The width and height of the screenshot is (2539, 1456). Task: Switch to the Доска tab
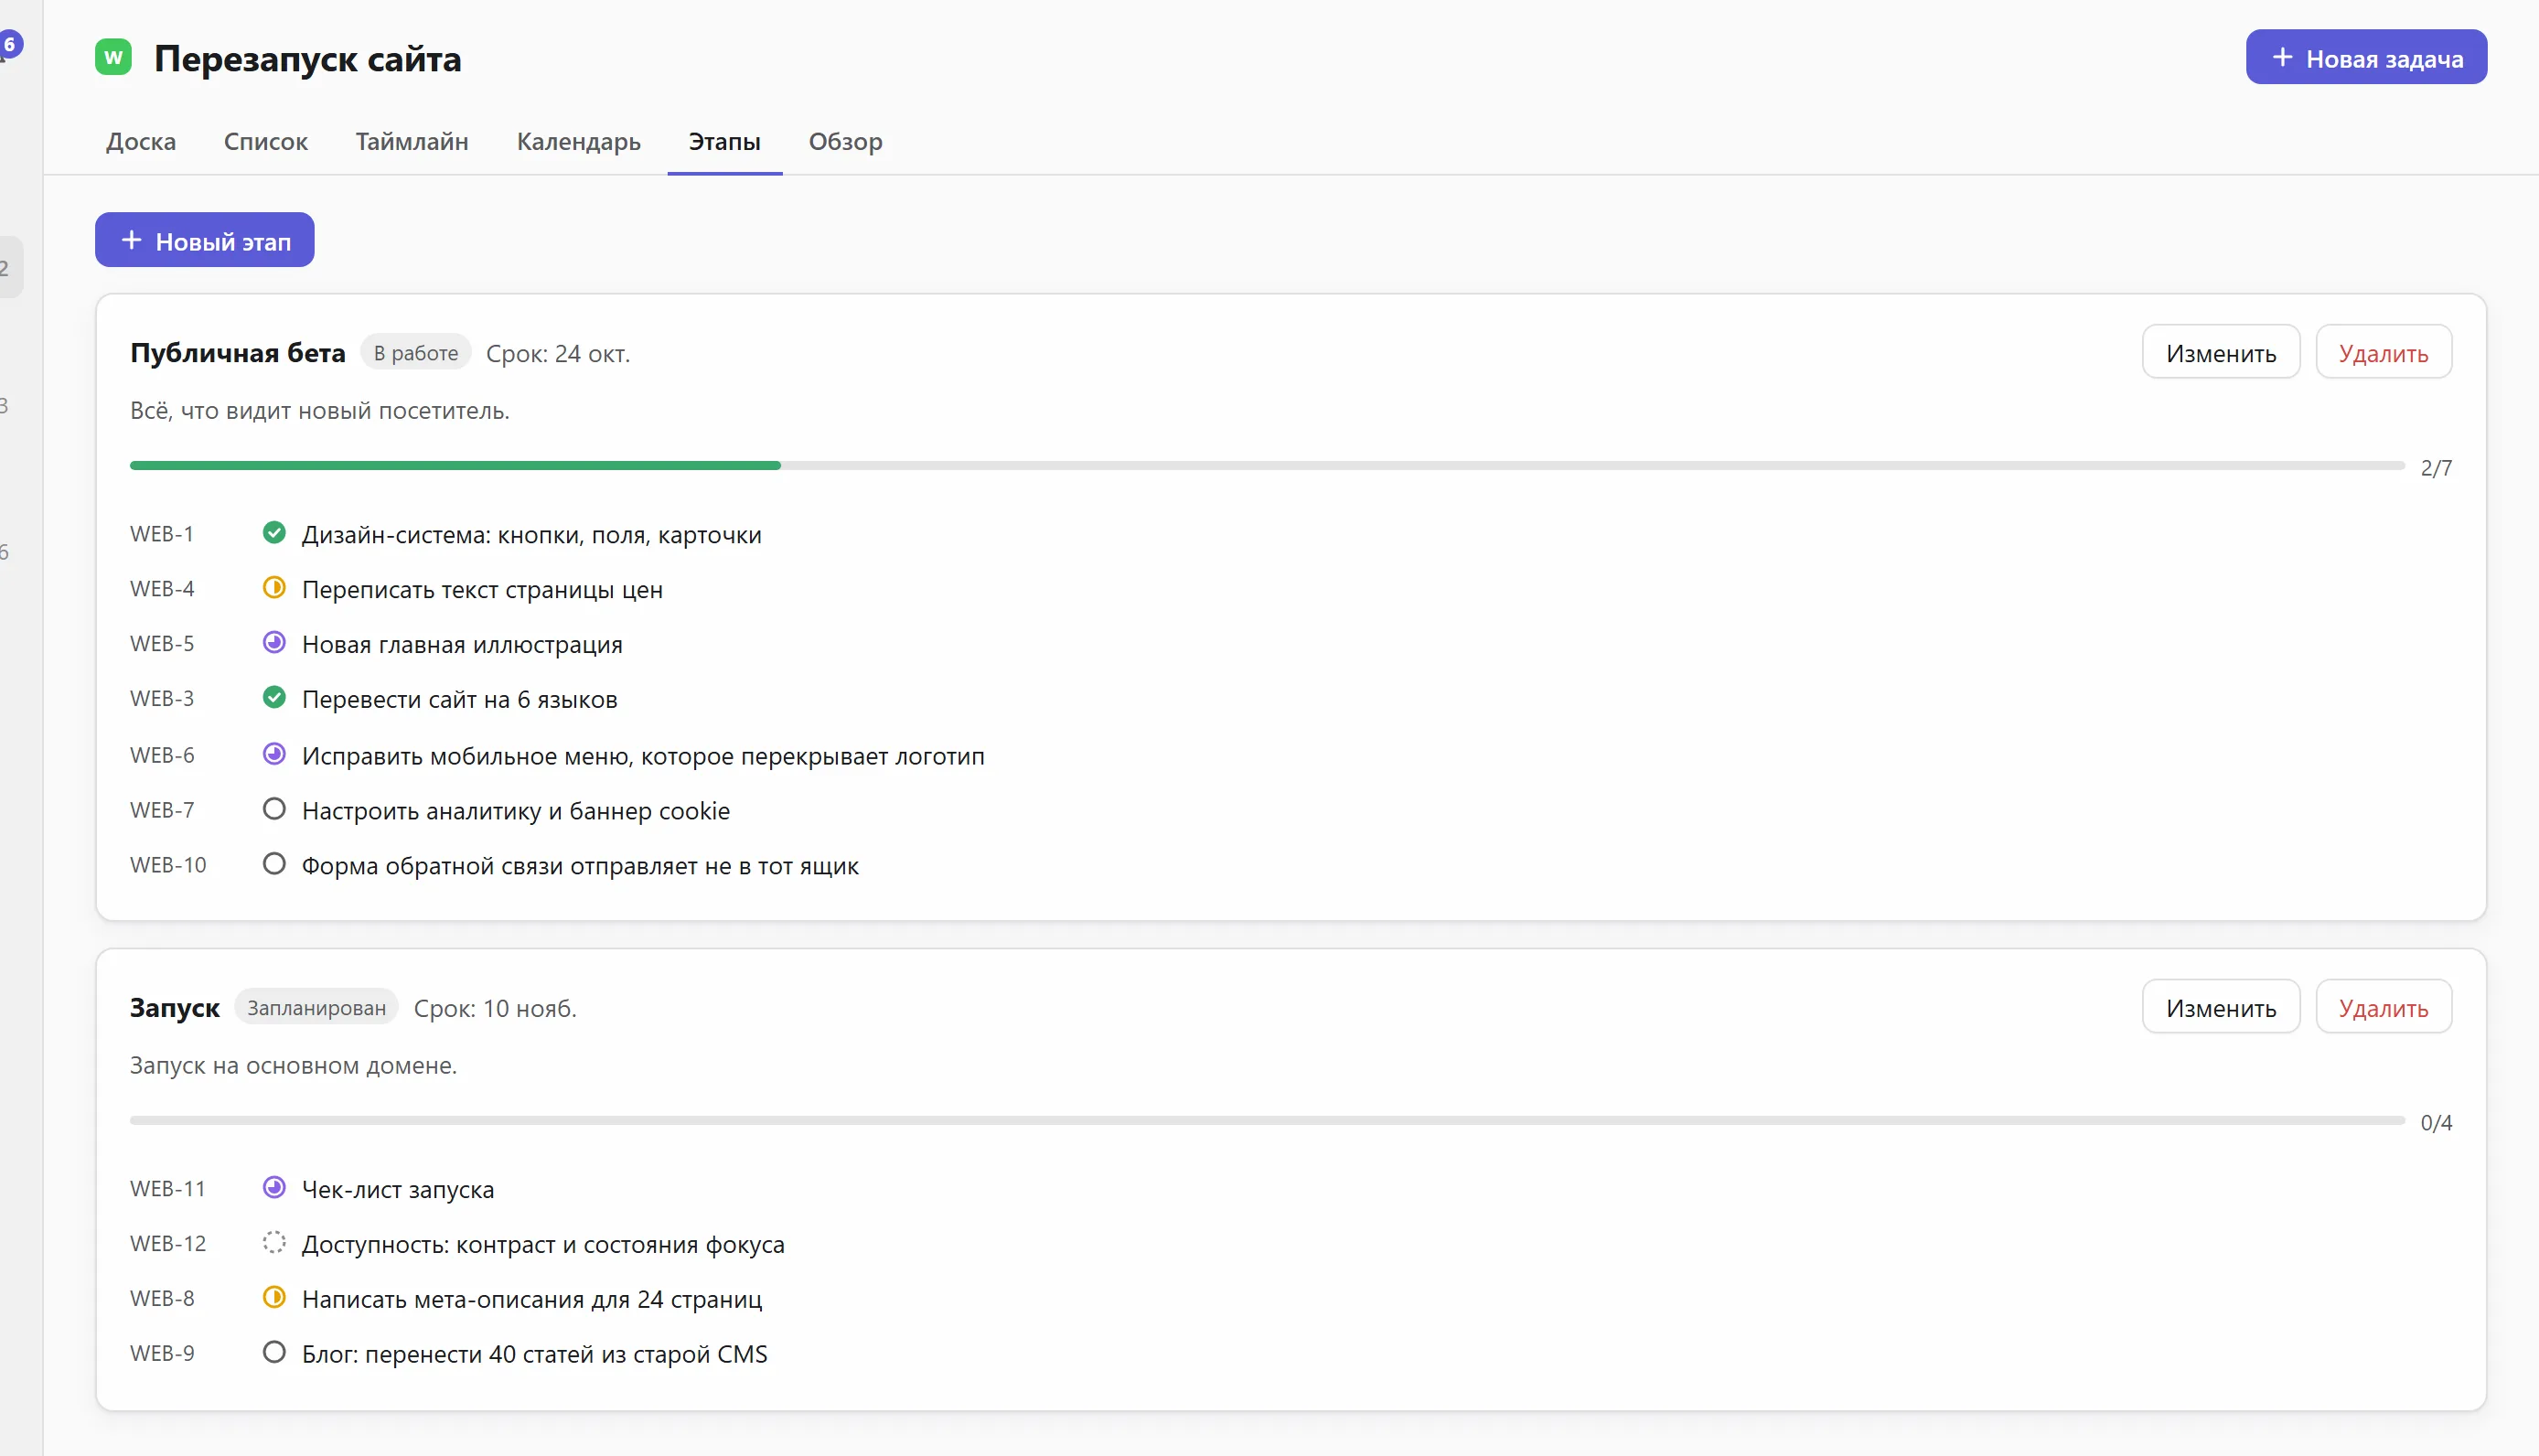(x=141, y=142)
